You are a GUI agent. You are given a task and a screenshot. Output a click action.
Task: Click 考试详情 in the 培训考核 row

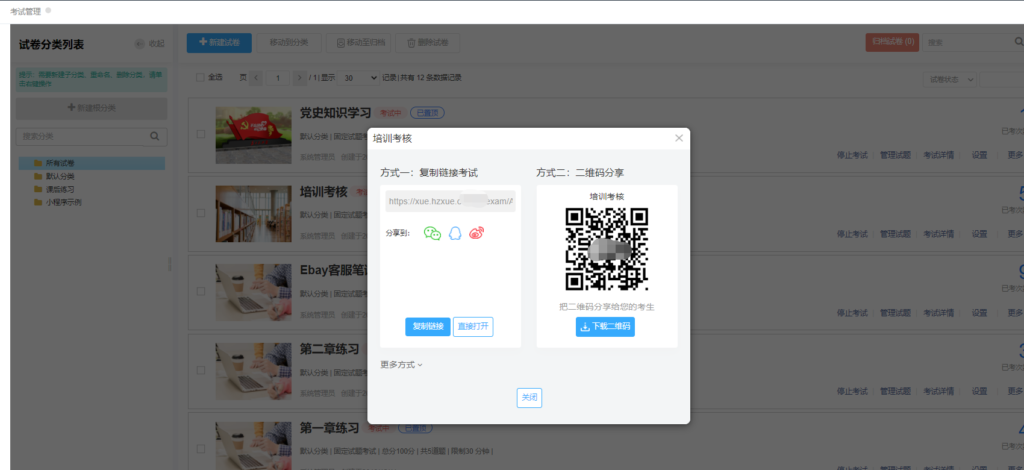click(x=938, y=234)
